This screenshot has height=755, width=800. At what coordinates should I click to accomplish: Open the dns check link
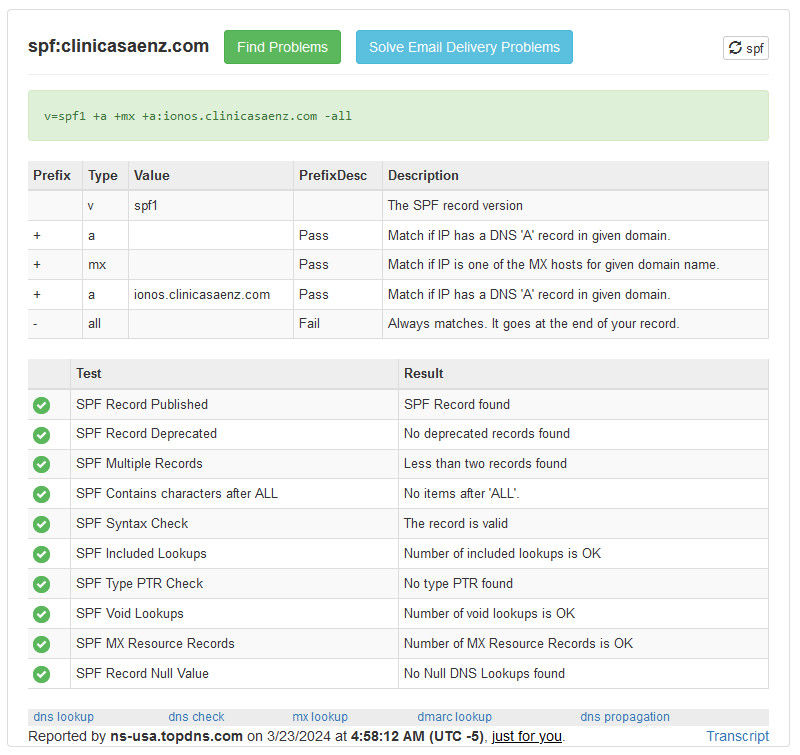point(196,717)
